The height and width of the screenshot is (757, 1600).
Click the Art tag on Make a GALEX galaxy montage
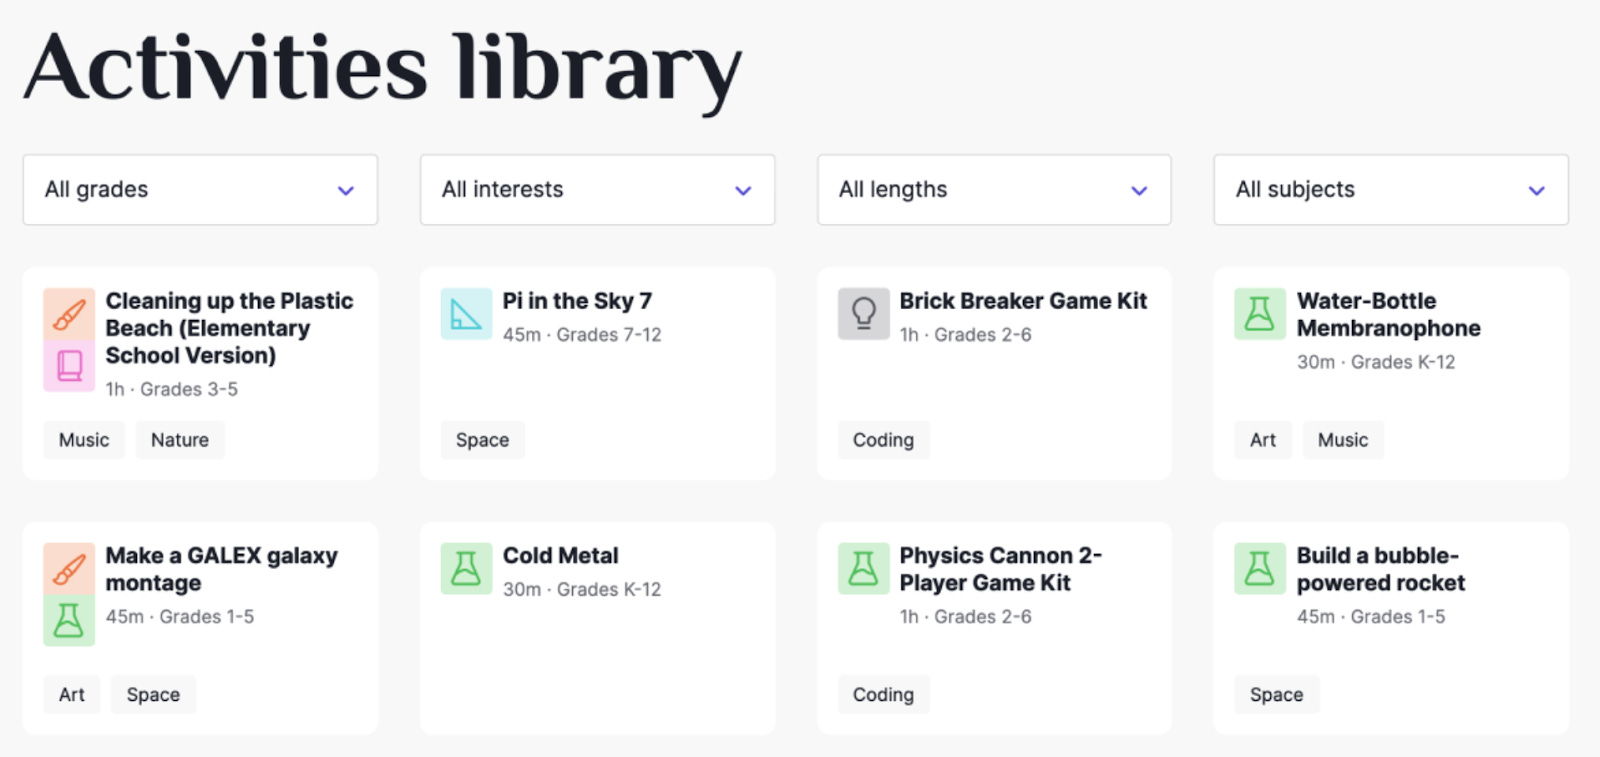click(72, 695)
